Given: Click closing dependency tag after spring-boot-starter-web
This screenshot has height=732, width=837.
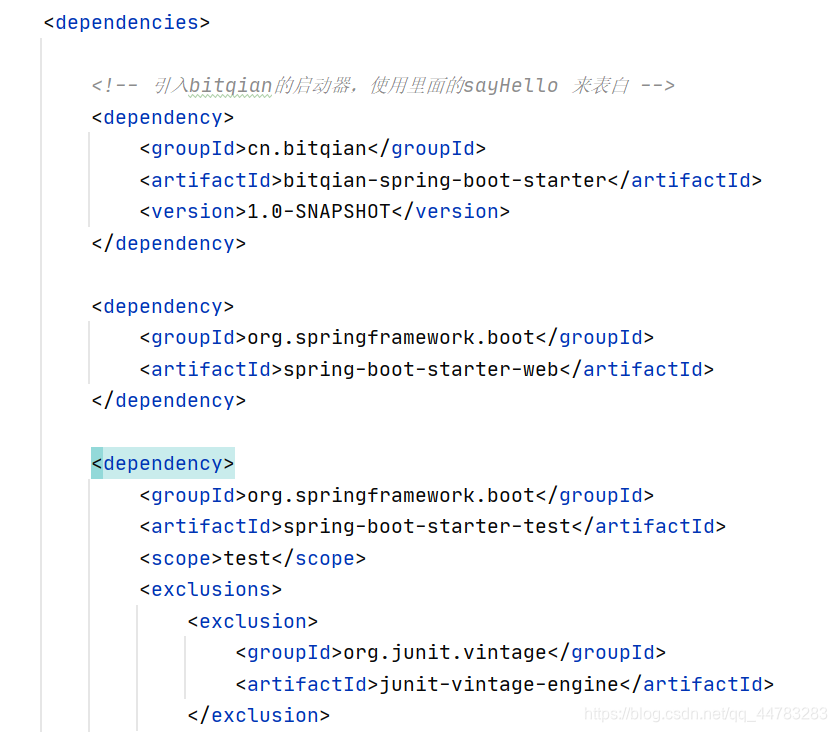Looking at the screenshot, I should [169, 401].
